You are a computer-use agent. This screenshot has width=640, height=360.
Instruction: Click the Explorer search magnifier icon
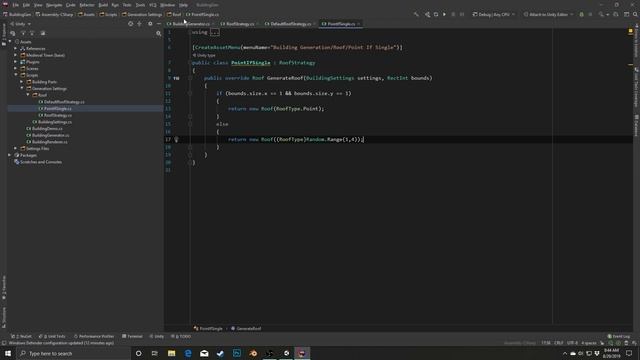159,33
